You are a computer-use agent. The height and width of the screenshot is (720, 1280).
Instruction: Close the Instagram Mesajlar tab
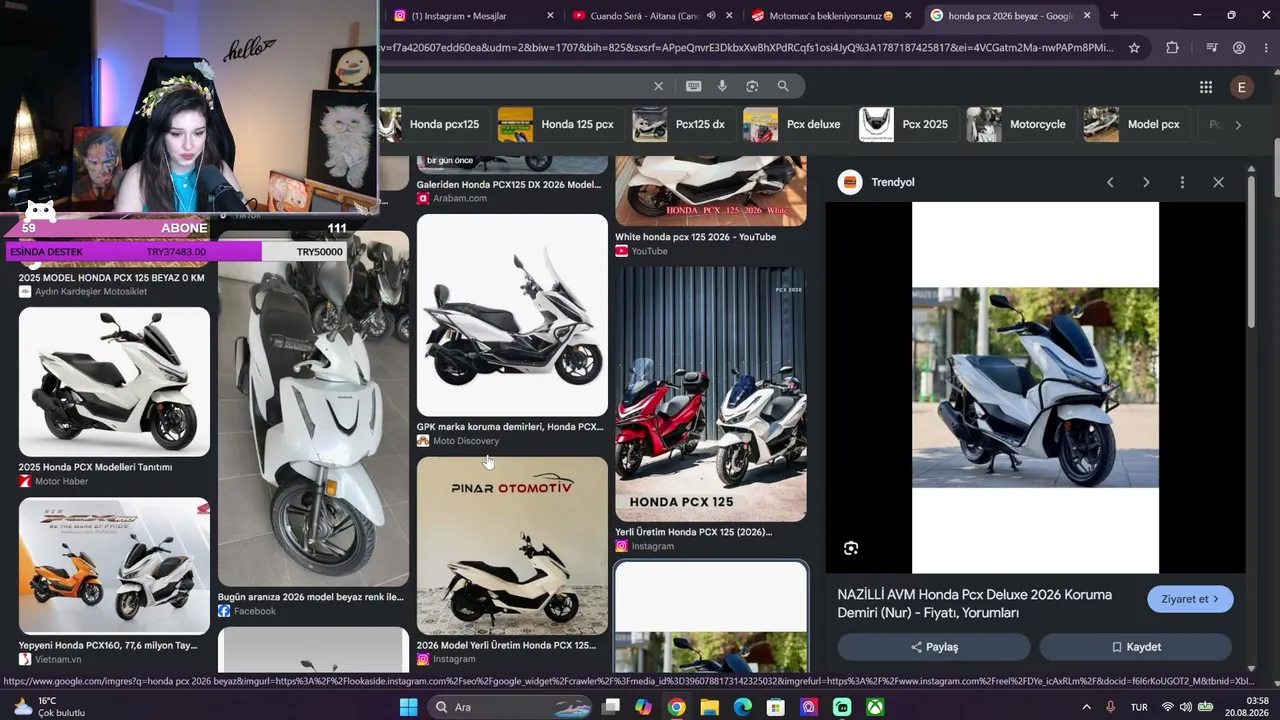tap(550, 16)
